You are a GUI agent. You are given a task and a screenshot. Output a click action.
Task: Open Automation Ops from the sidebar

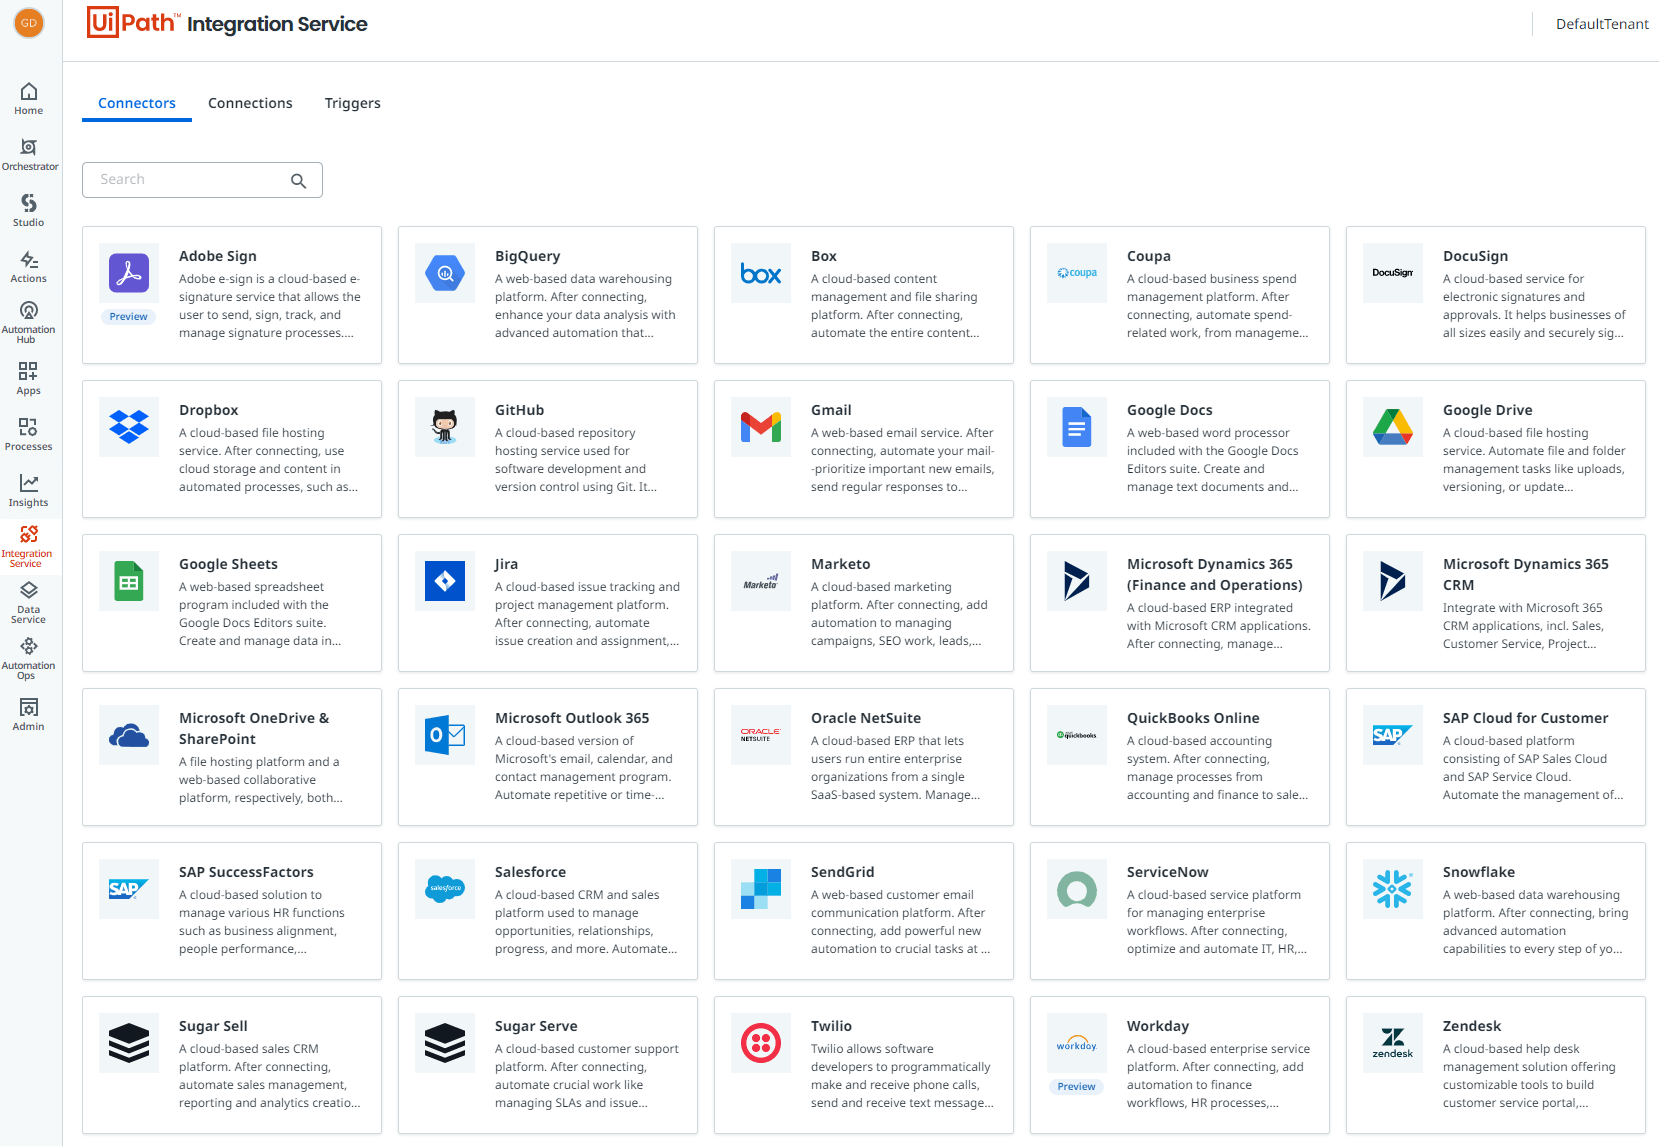(29, 658)
